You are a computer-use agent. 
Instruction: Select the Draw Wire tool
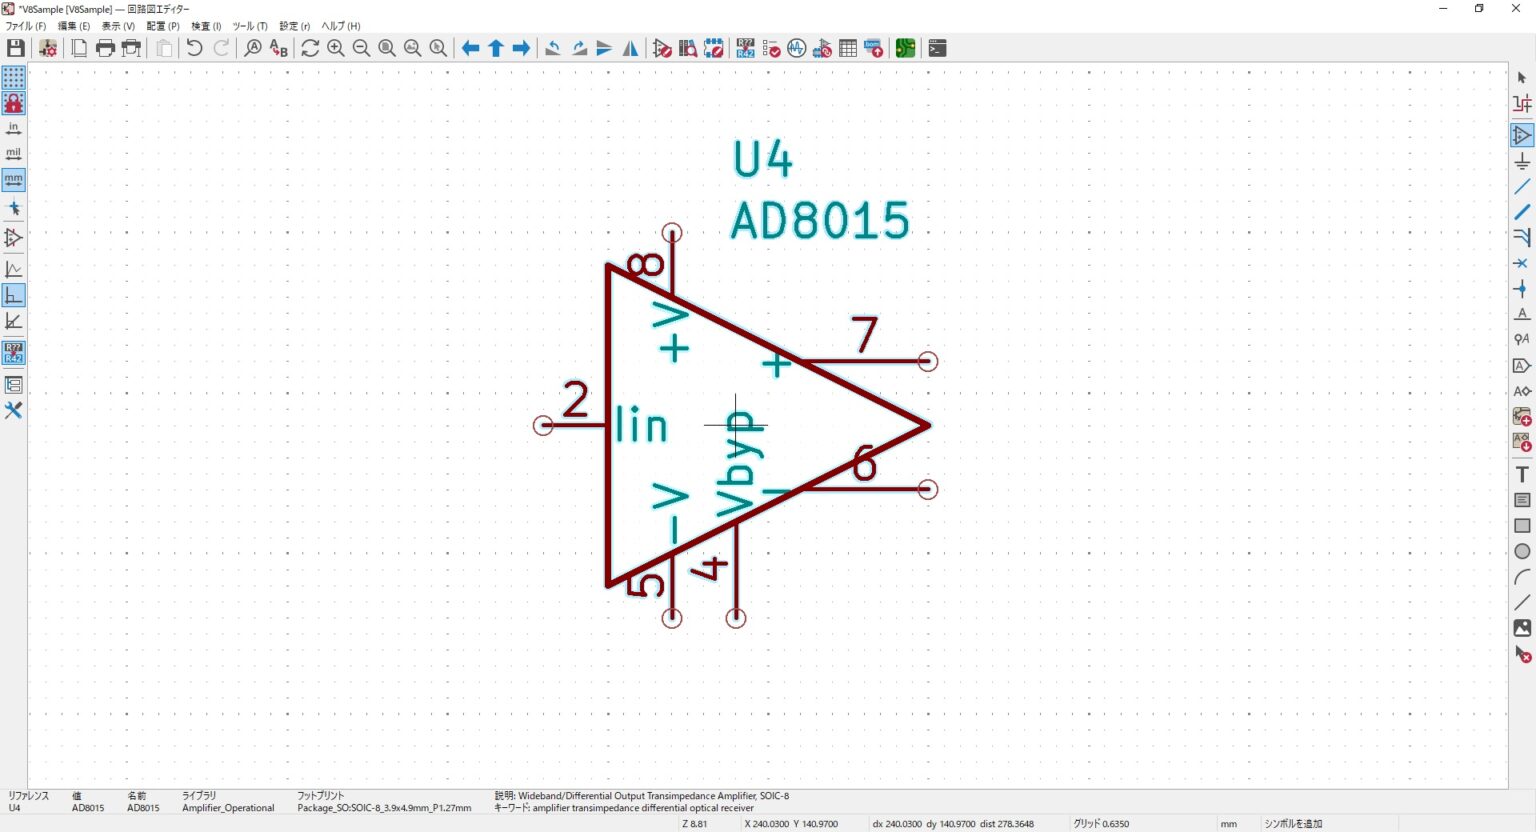coord(1522,187)
